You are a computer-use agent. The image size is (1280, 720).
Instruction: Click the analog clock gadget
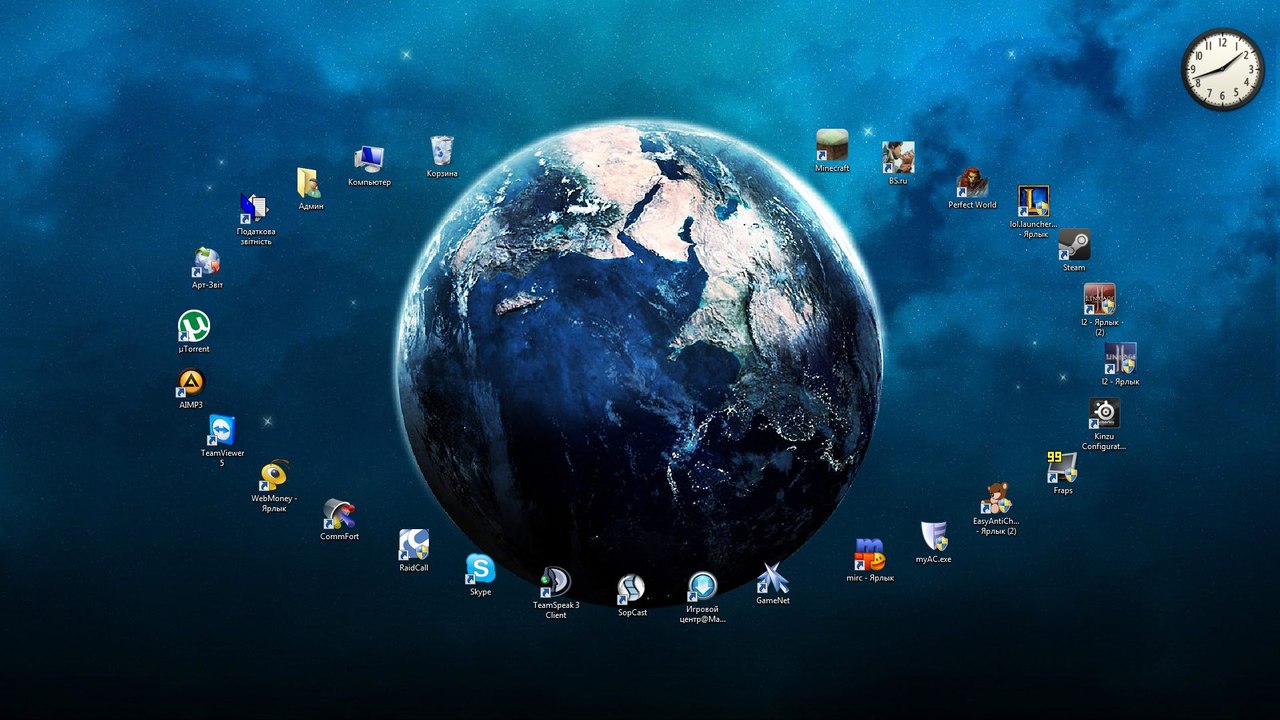1222,69
